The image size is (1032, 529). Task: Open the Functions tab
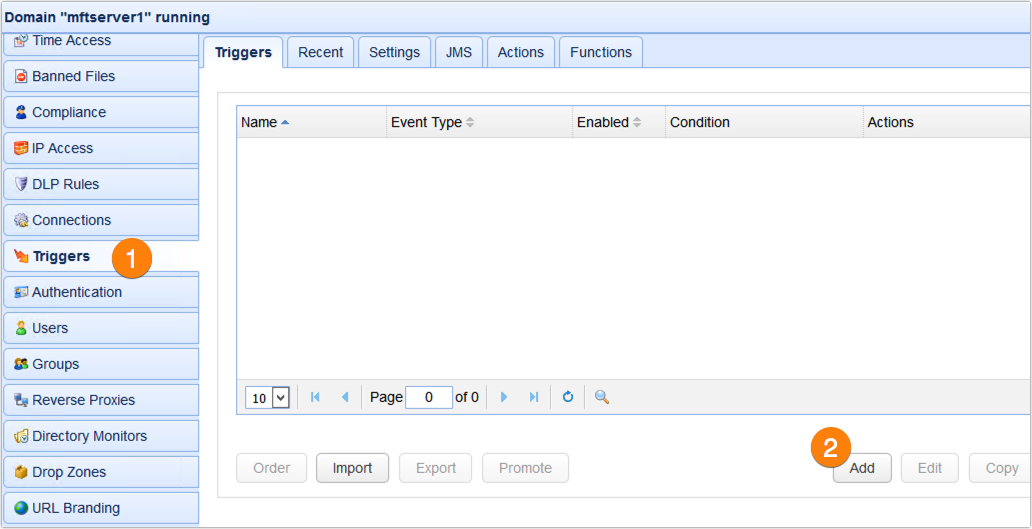click(x=601, y=53)
